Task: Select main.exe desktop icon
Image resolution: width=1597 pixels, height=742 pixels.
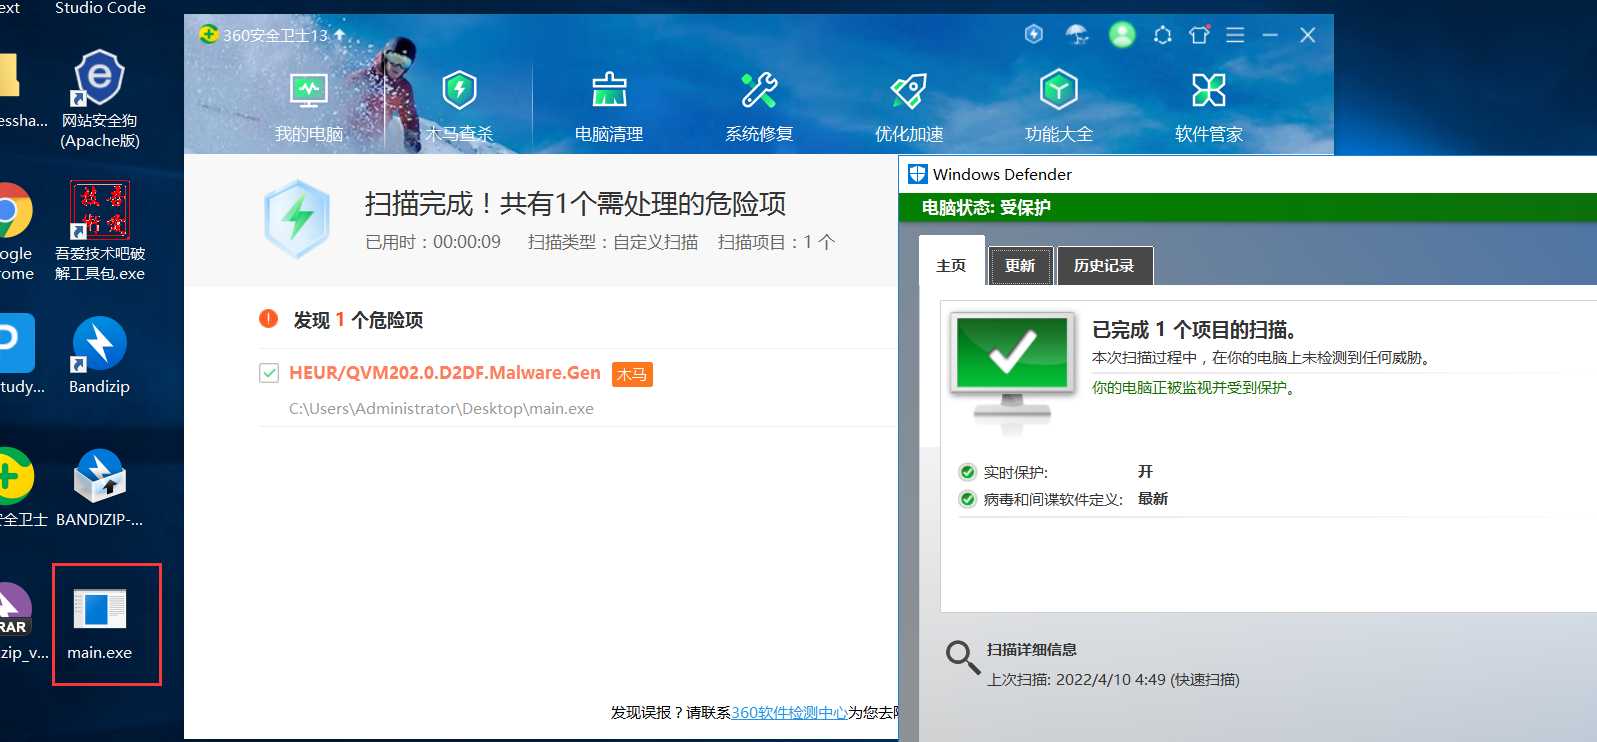Action: pos(100,624)
